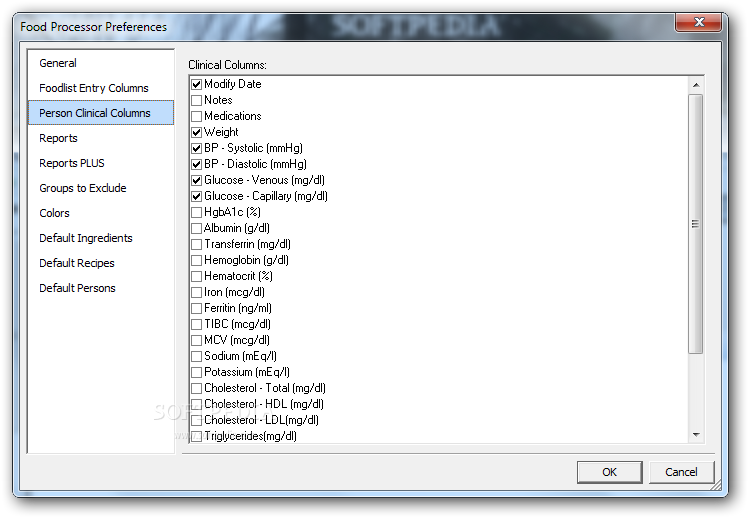The width and height of the screenshot is (749, 518).
Task: Select Groups to Exclude category
Action: tap(101, 188)
